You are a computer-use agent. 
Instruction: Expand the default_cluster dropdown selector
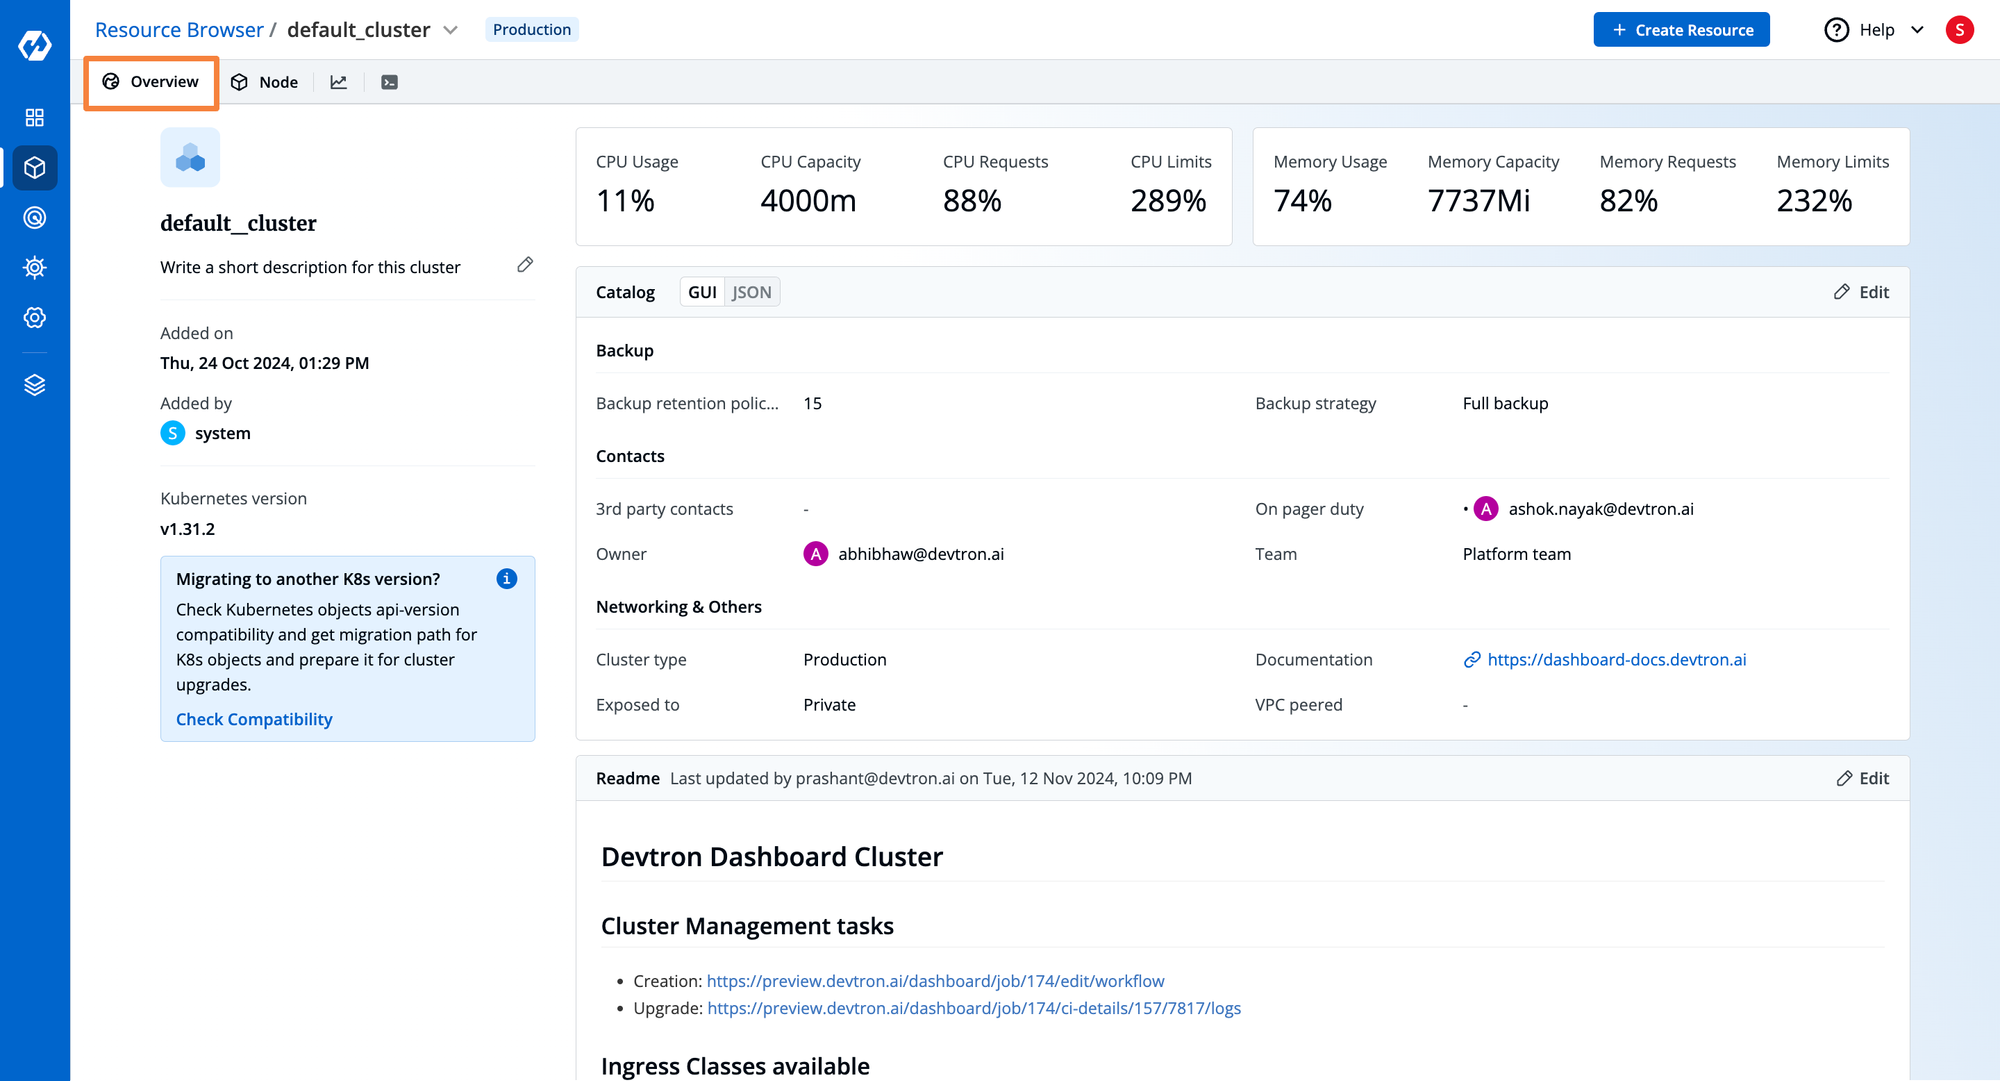tap(451, 29)
